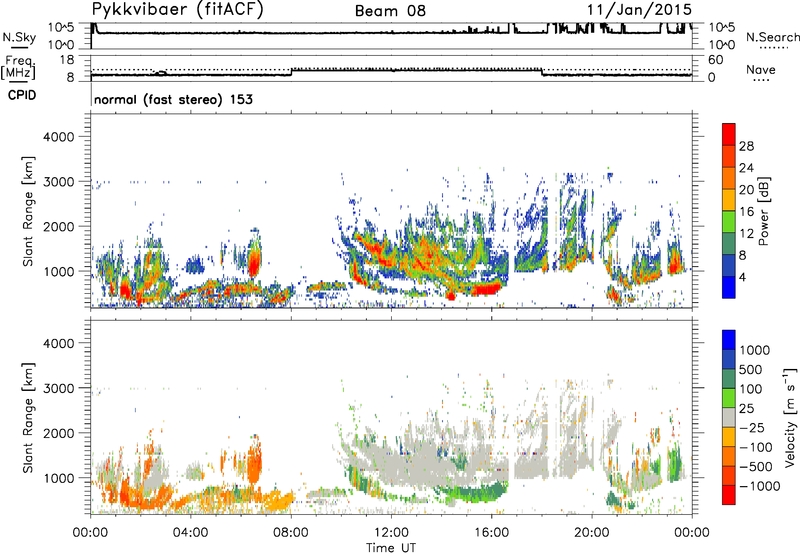The width and height of the screenshot is (800, 554).
Task: Click the gray segment of the Velocity color bar
Action: [729, 417]
